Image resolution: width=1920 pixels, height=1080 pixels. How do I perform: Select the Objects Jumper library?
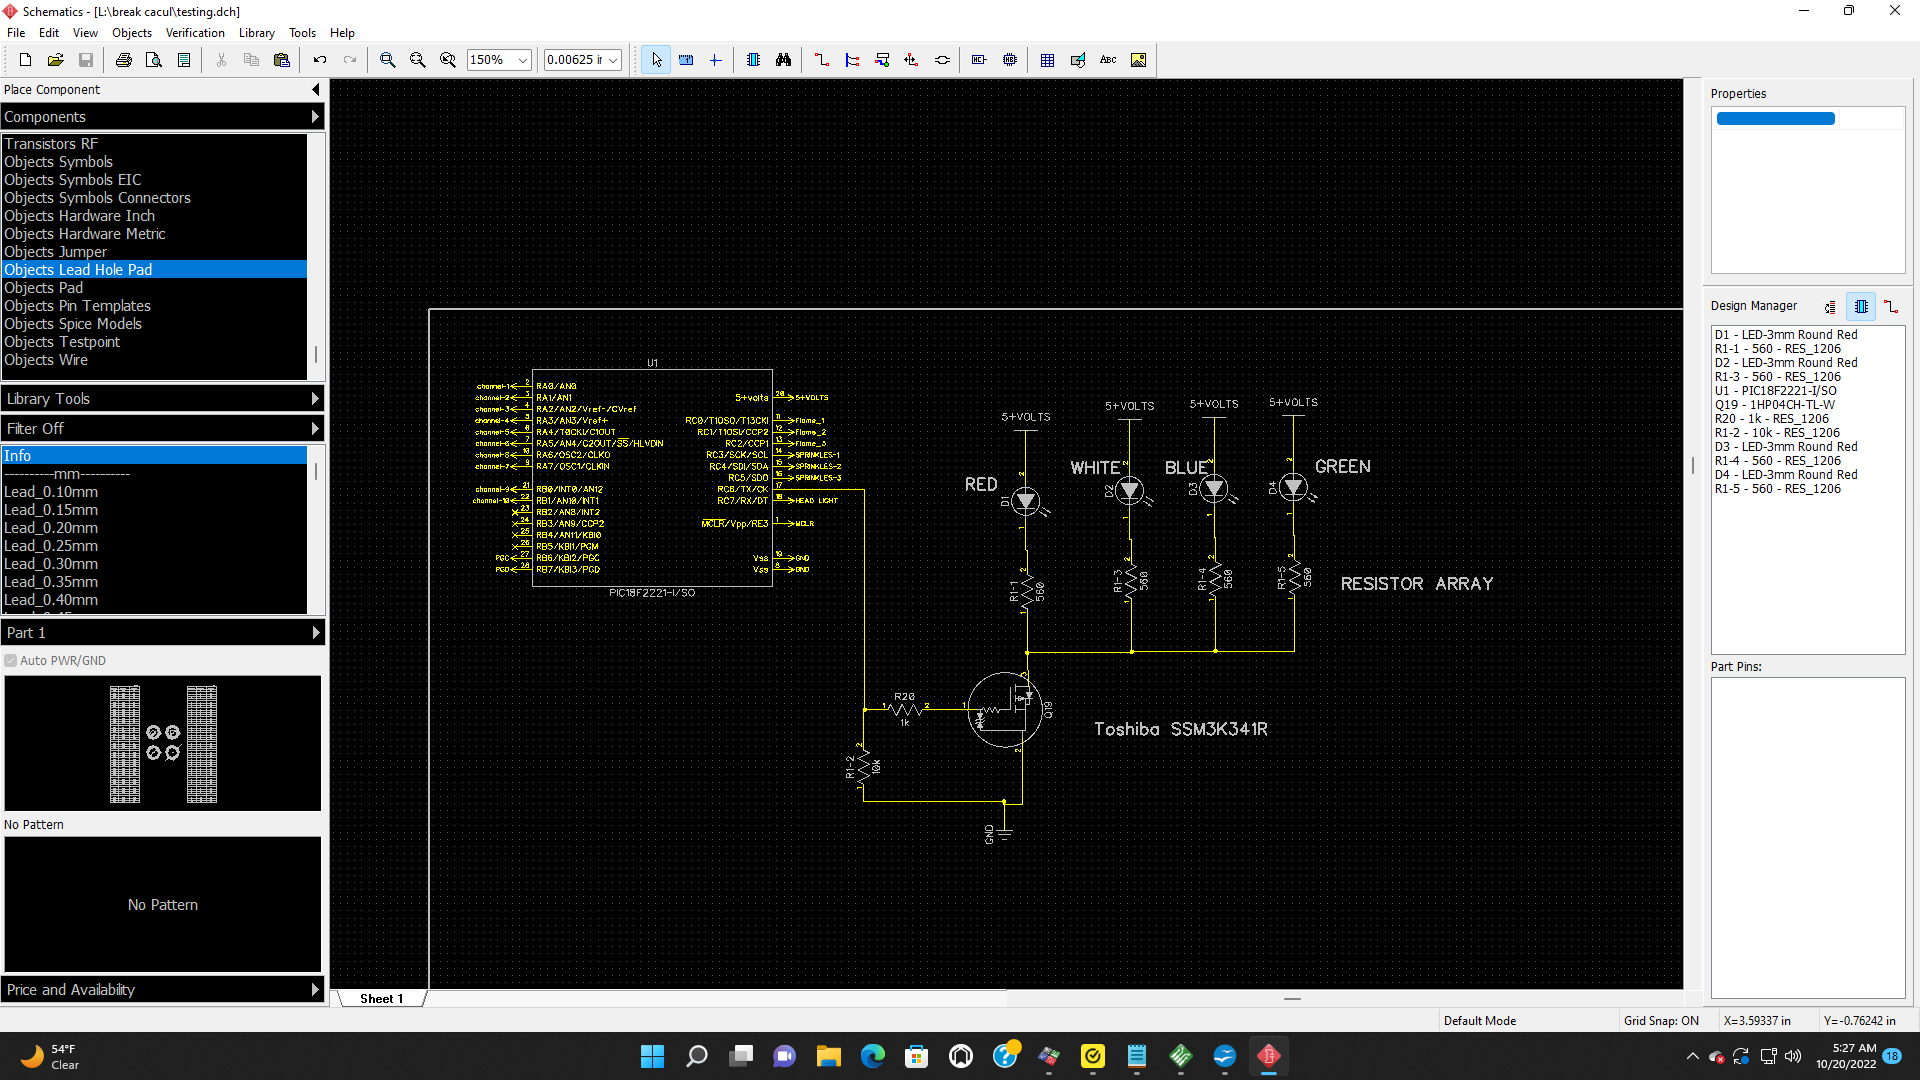pyautogui.click(x=155, y=252)
